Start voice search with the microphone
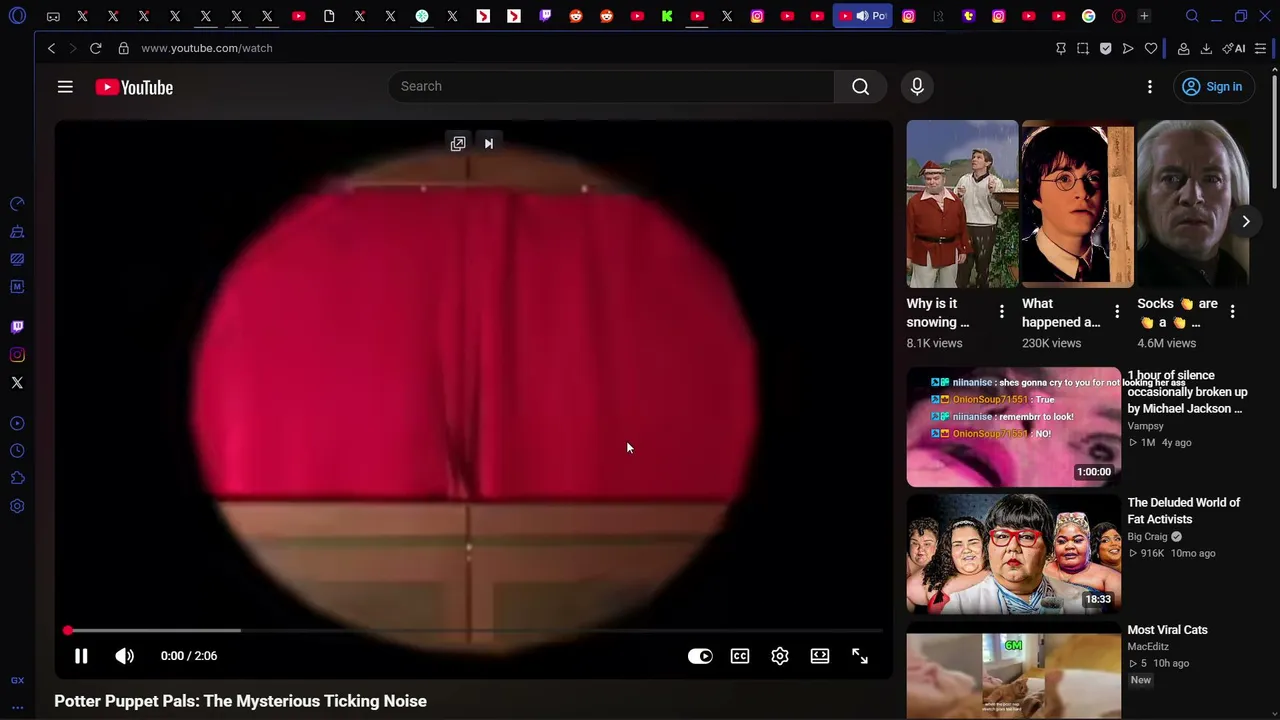Image resolution: width=1280 pixels, height=720 pixels. pyautogui.click(x=917, y=87)
